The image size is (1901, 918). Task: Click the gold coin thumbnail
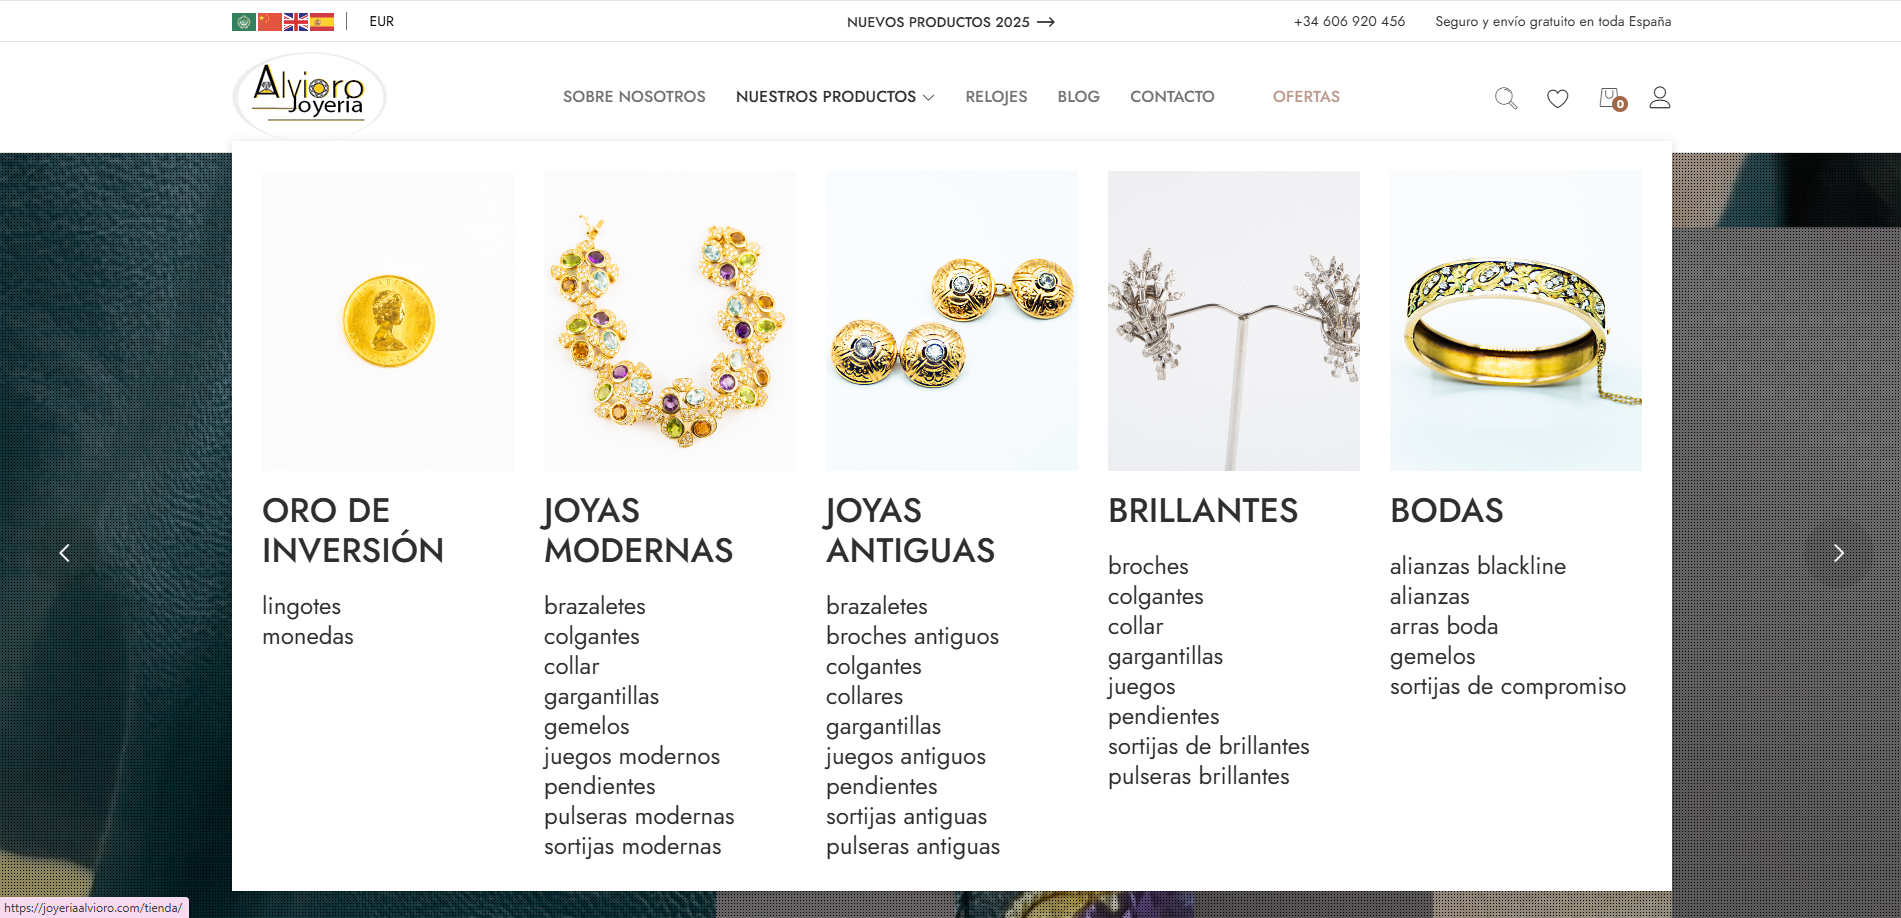pos(388,321)
